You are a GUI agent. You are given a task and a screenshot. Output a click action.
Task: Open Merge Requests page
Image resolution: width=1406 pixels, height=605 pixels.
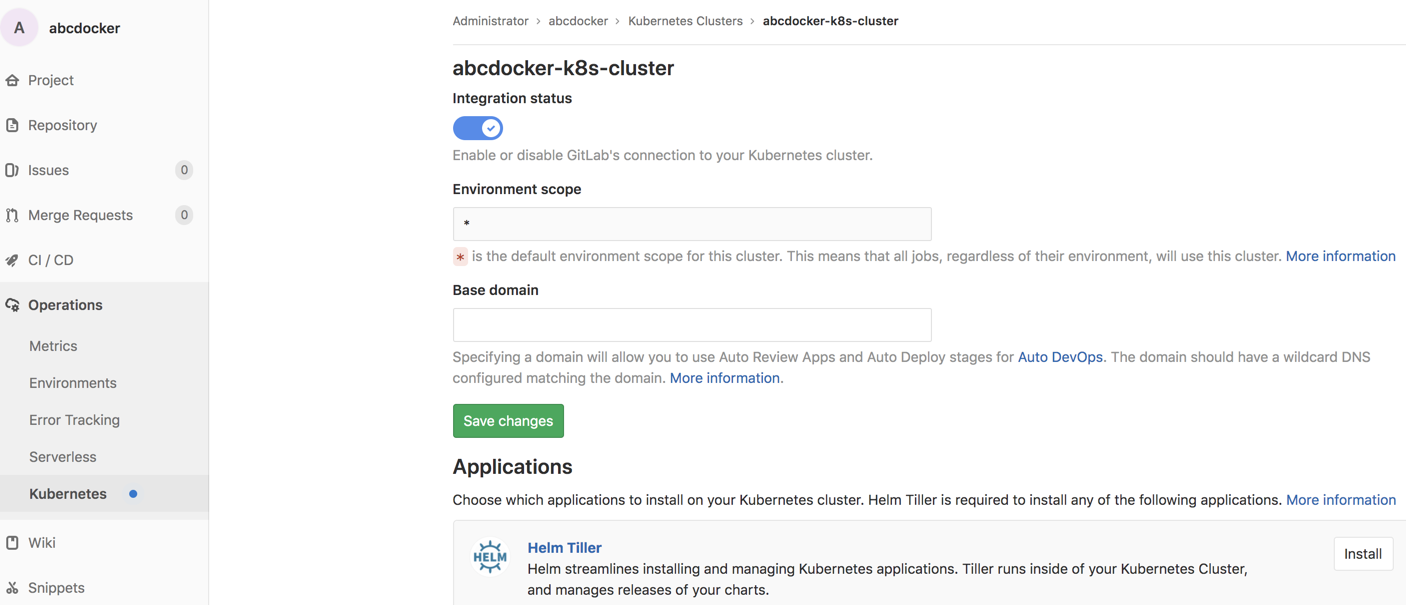80,215
